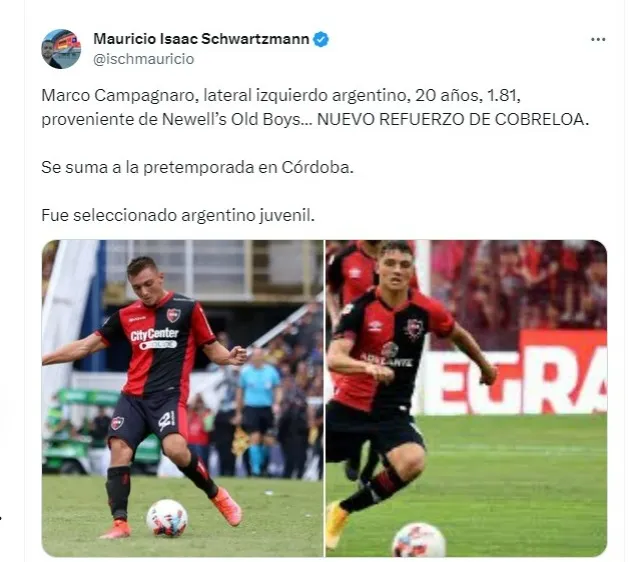Click the referee in light blue shirt
This screenshot has width=638, height=562.
coord(257,411)
